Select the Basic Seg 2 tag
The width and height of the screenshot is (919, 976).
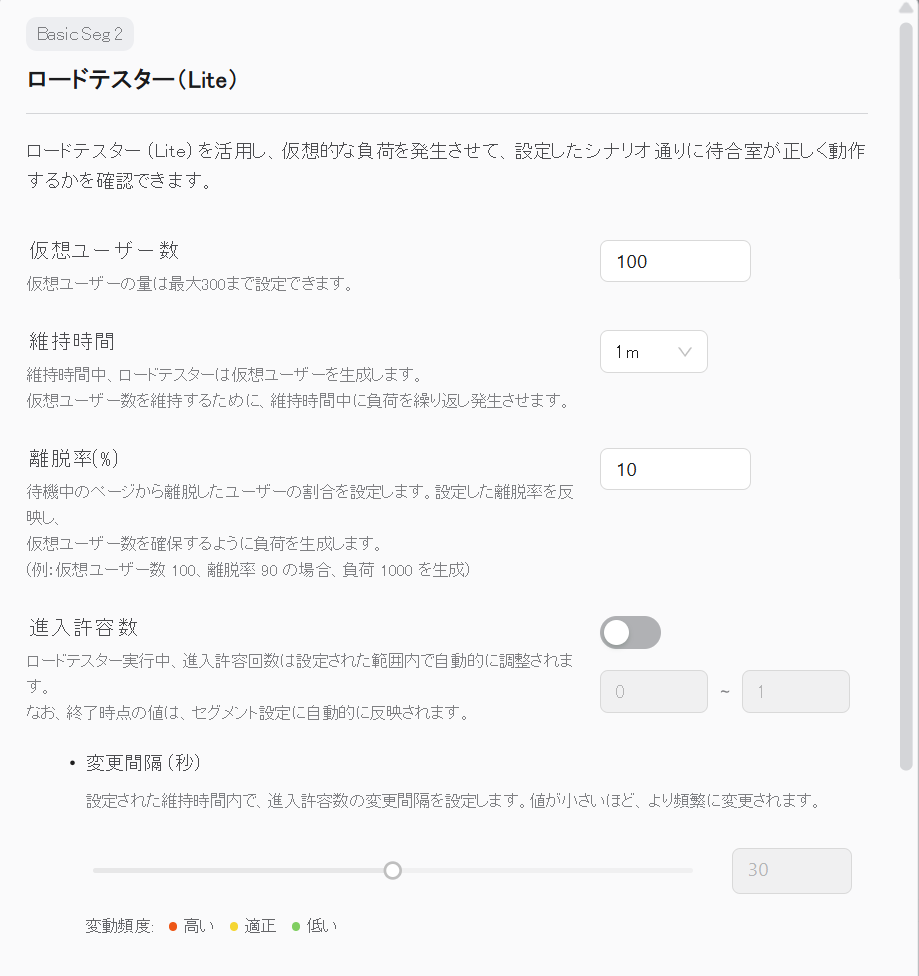tap(79, 33)
